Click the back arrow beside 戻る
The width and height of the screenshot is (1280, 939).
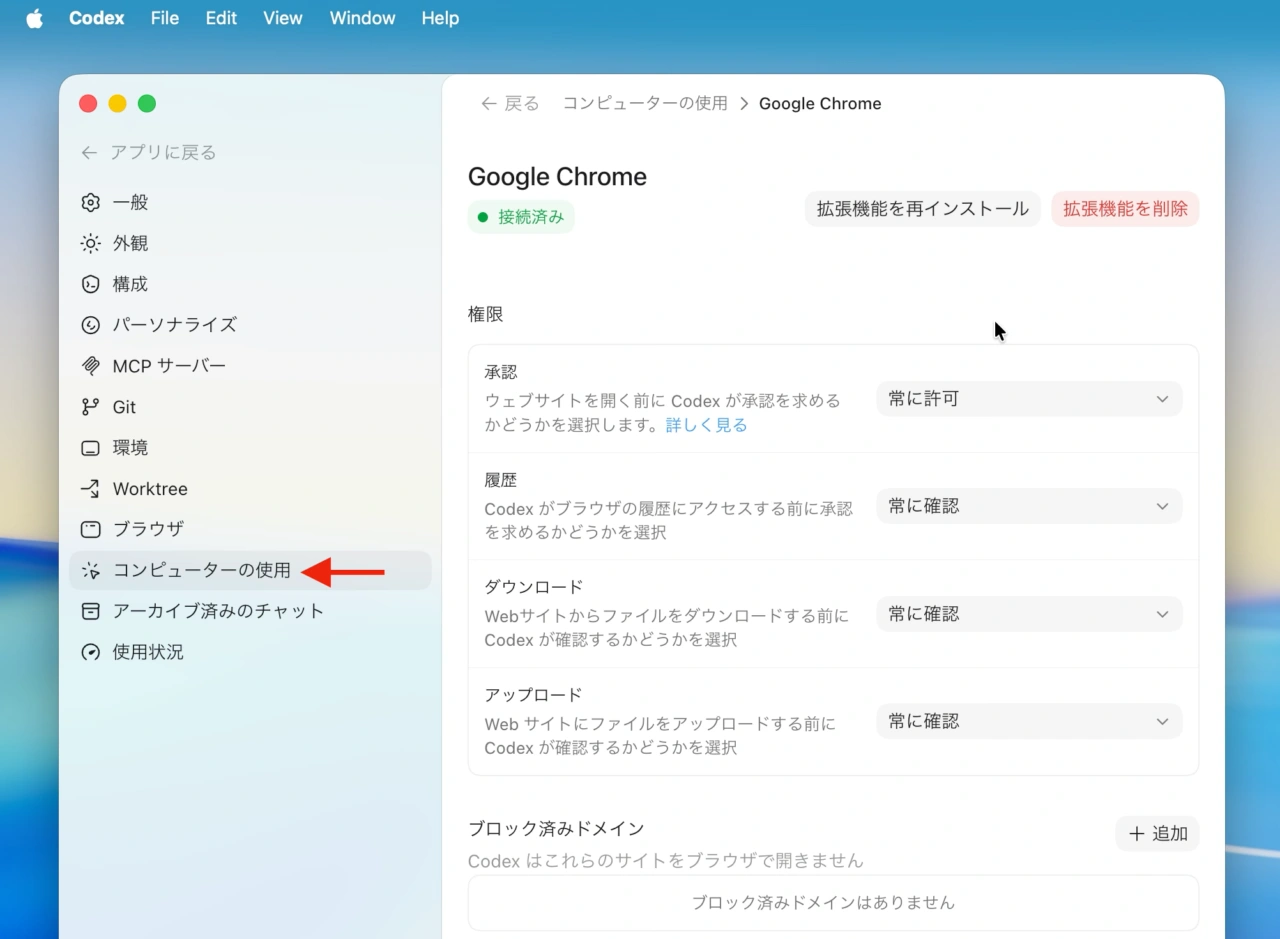point(488,104)
